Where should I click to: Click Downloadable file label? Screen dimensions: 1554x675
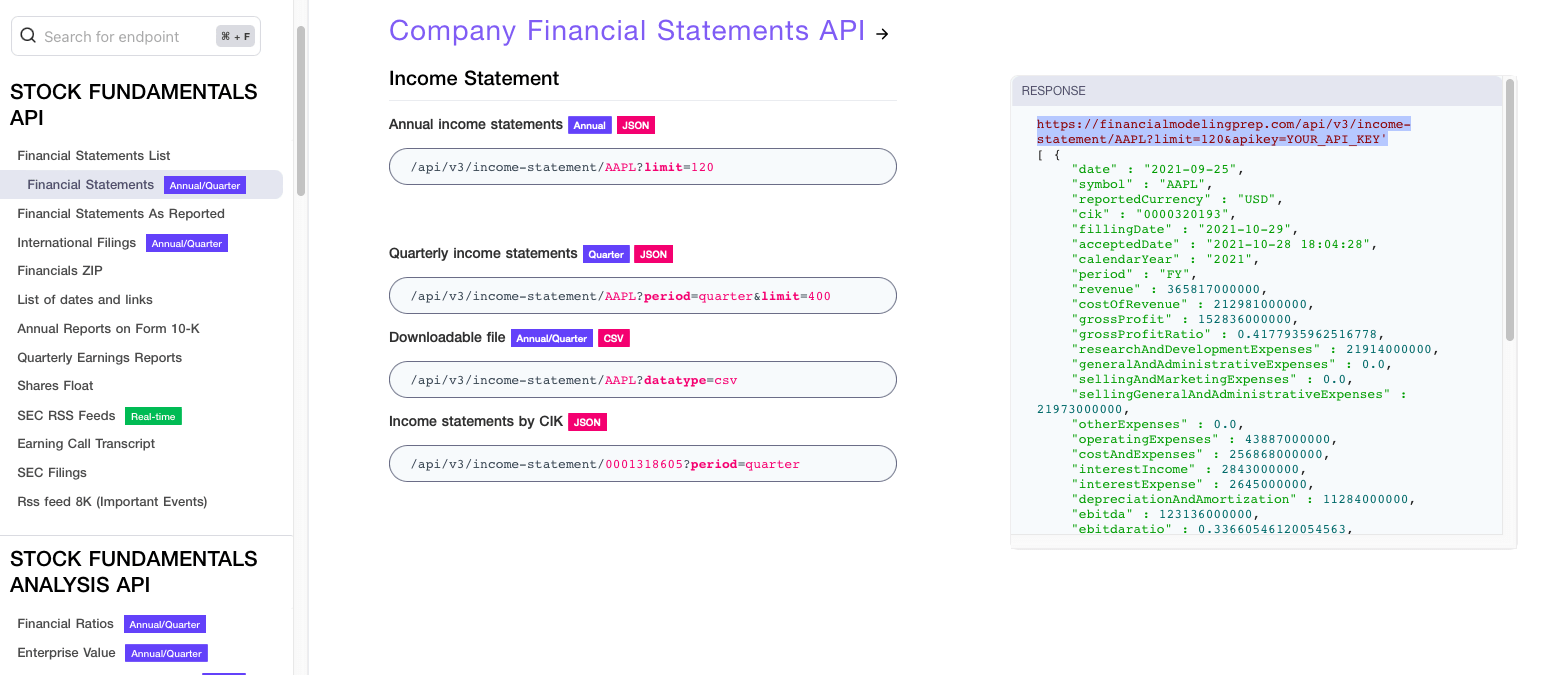[447, 337]
